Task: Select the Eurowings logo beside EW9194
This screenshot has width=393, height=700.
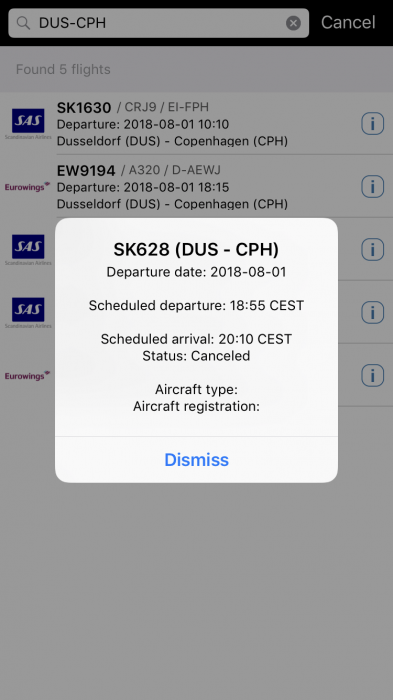Action: (x=27, y=187)
